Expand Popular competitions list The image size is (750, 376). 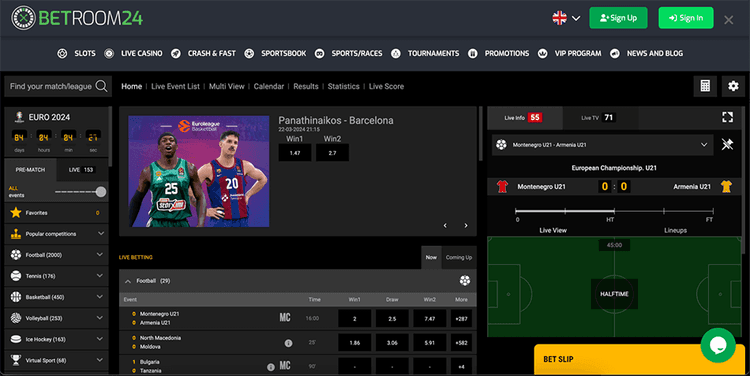pyautogui.click(x=101, y=233)
